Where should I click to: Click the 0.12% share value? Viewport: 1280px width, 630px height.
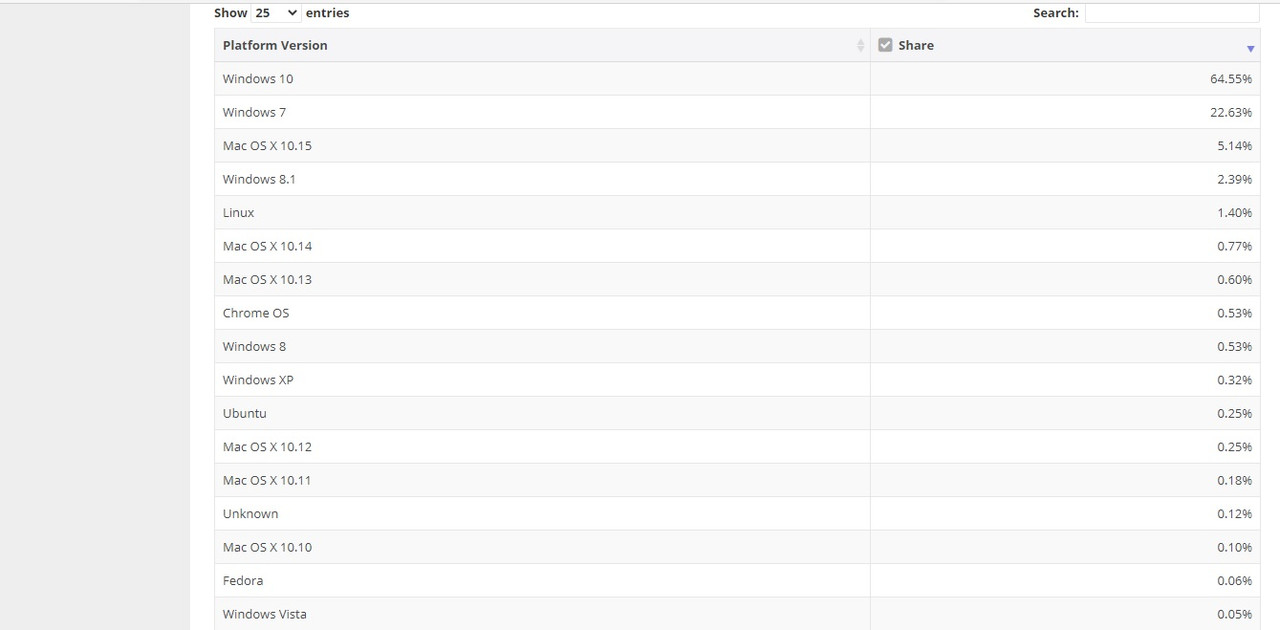(1234, 514)
